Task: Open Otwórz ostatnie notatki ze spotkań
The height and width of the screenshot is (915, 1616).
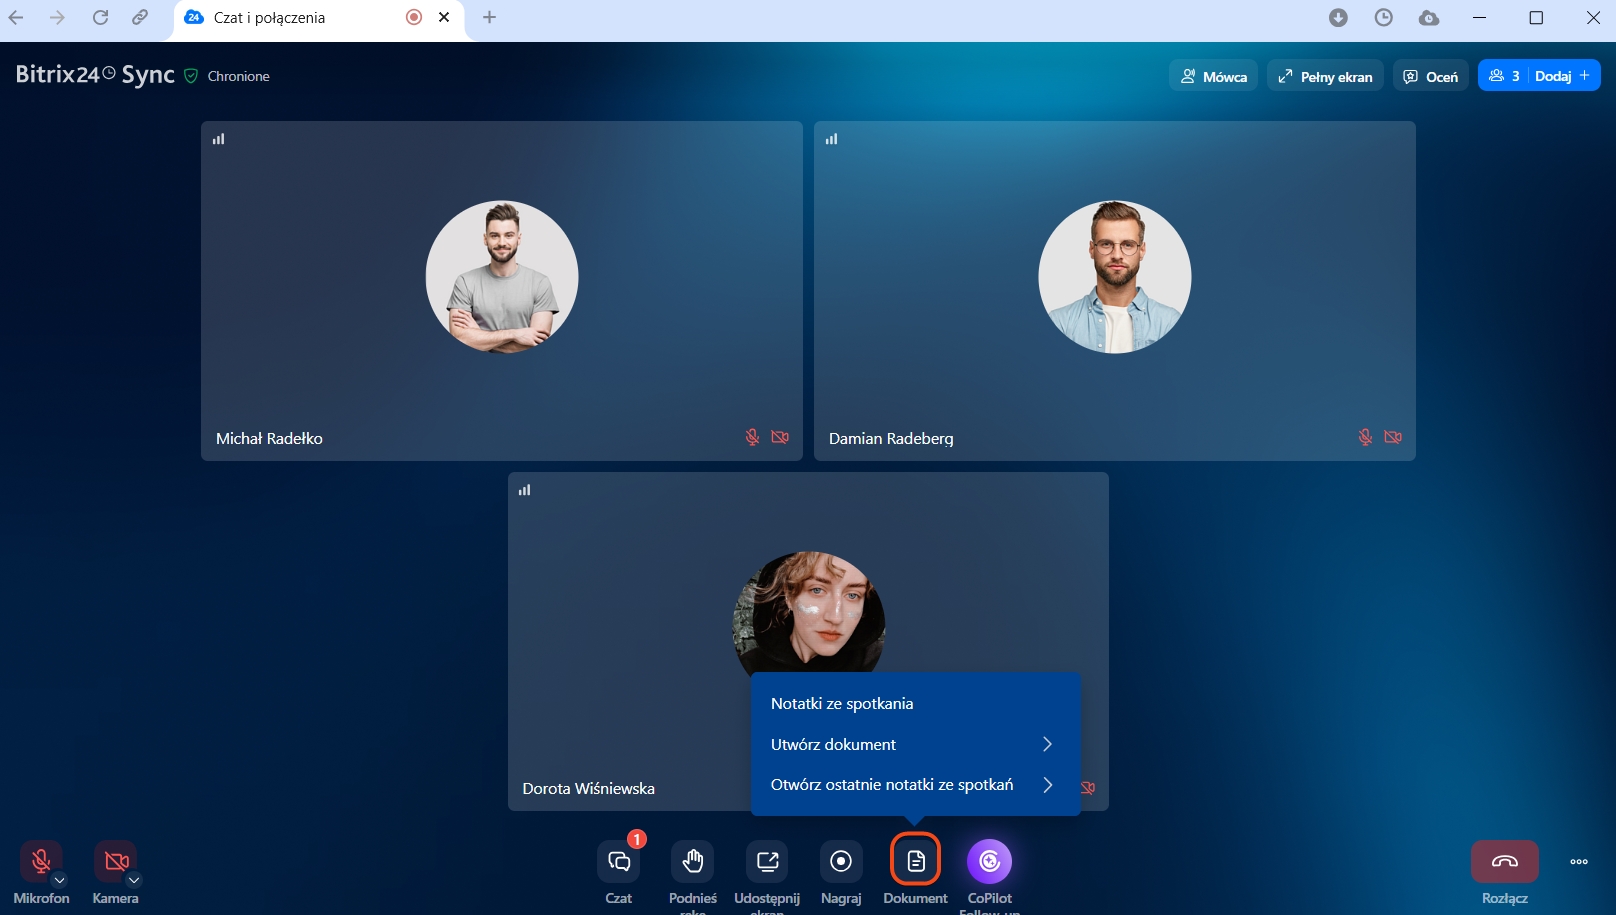Action: pos(915,785)
